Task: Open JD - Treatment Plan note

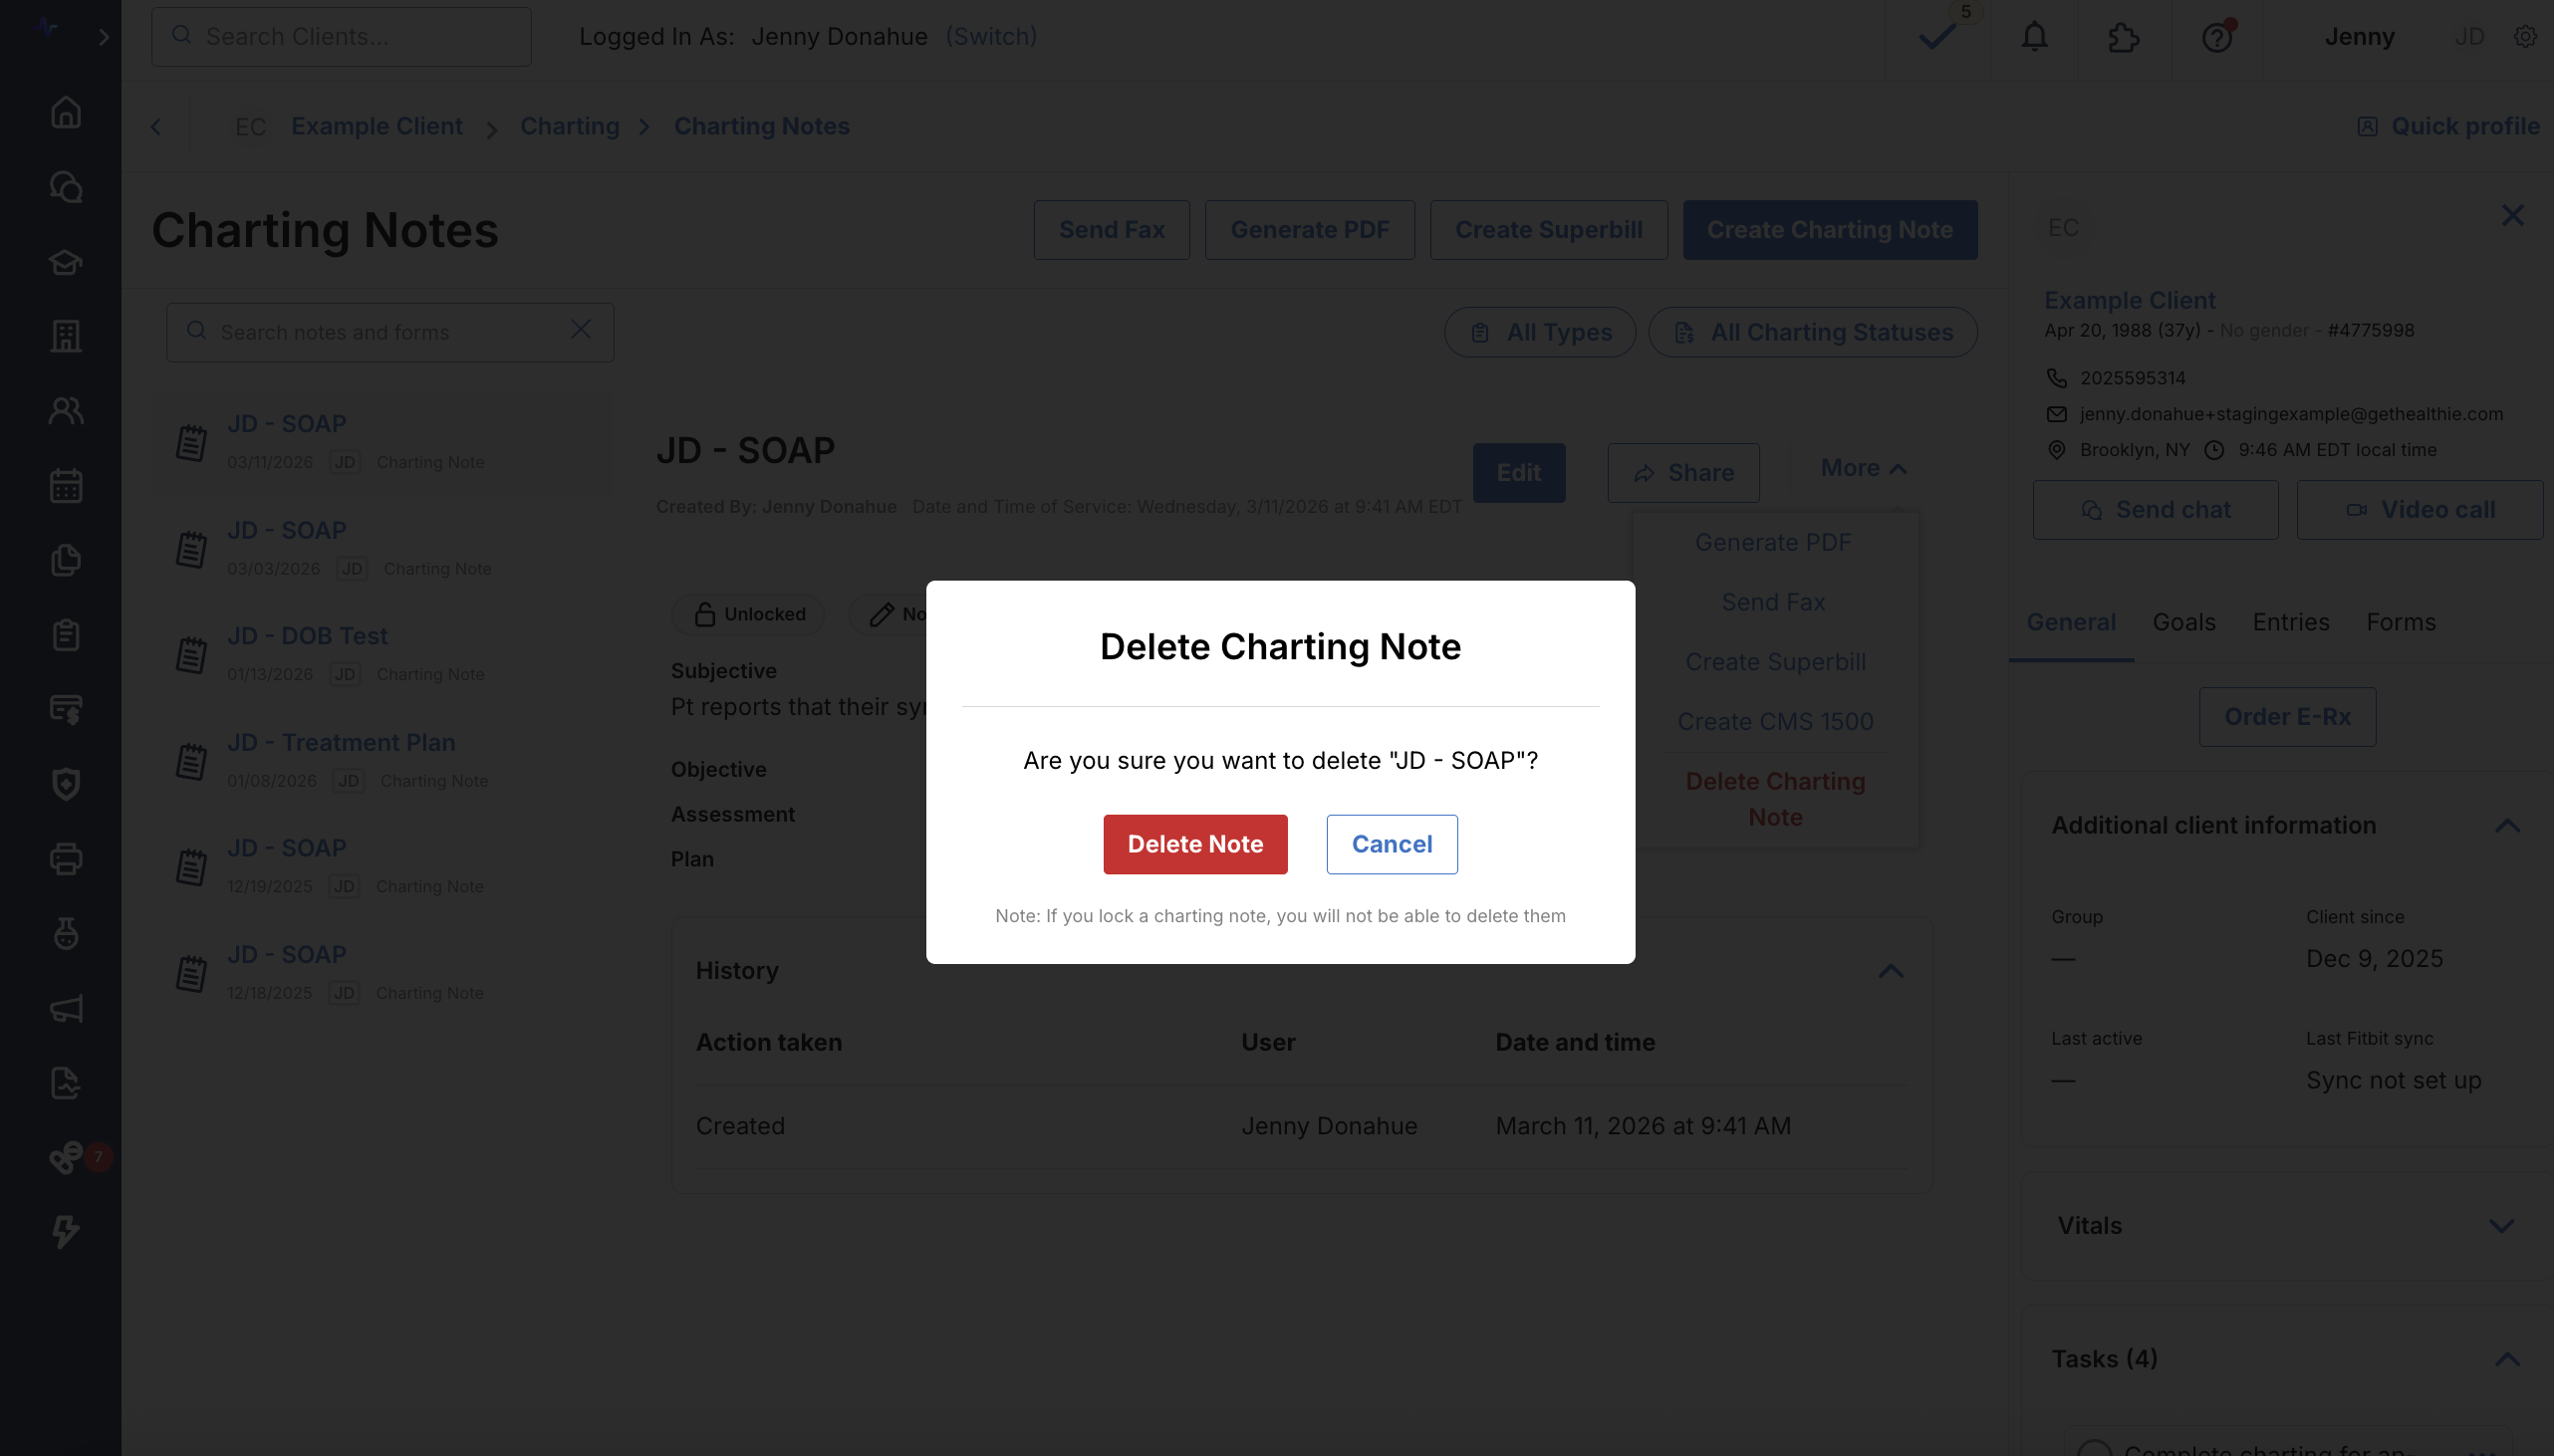Action: tap(341, 742)
